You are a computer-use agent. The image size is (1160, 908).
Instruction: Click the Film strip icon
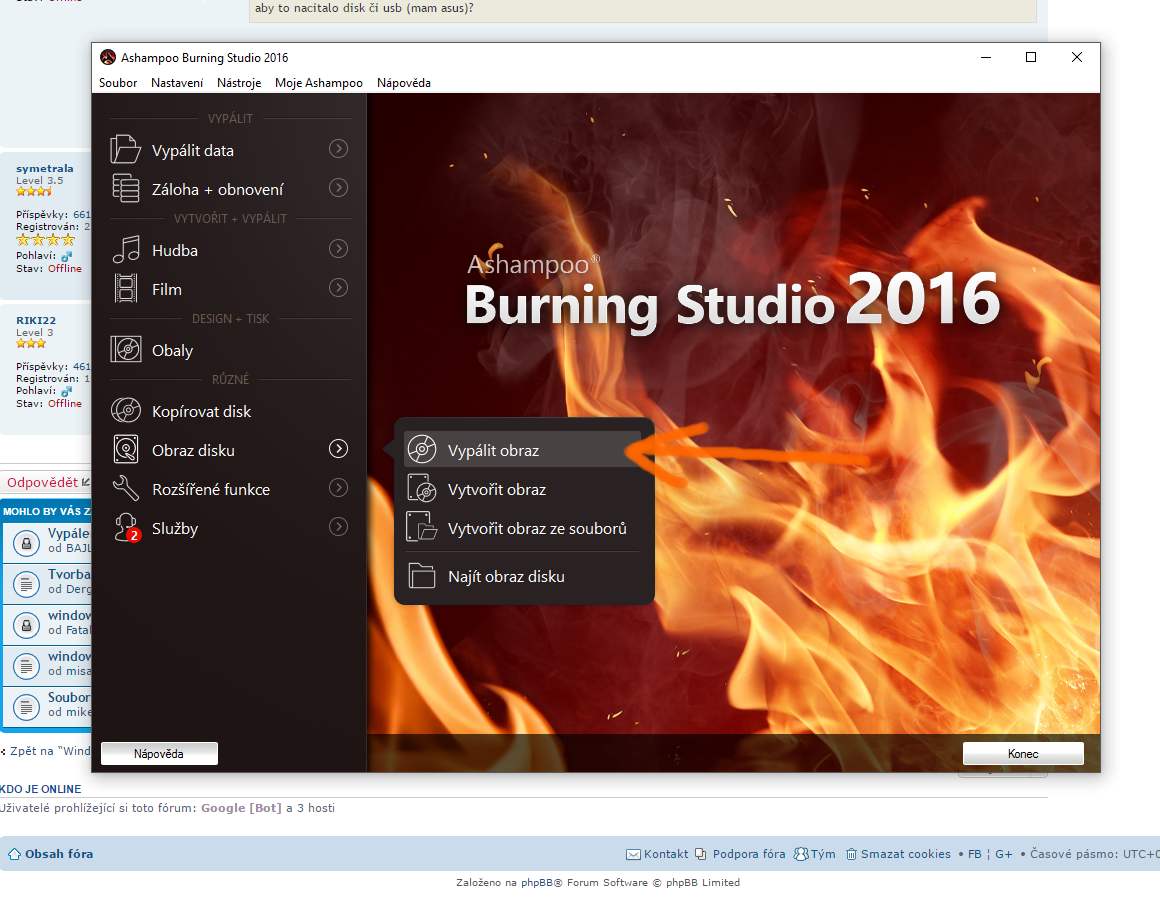[x=126, y=289]
